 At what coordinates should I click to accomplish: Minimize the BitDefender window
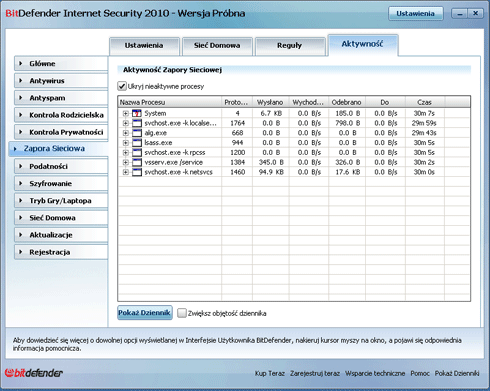tap(460, 14)
